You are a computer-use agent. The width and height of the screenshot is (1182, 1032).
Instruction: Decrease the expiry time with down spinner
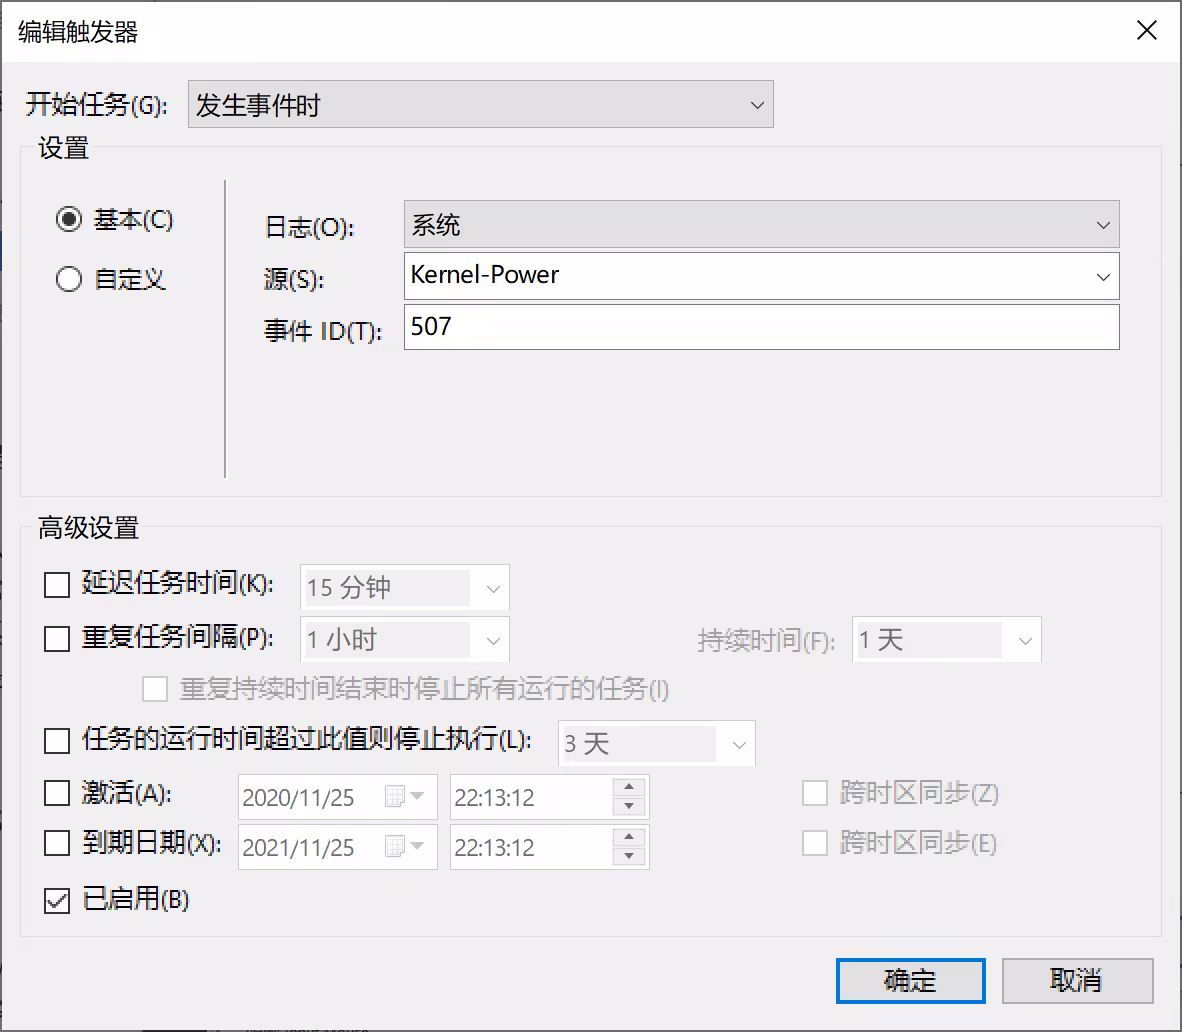click(629, 856)
